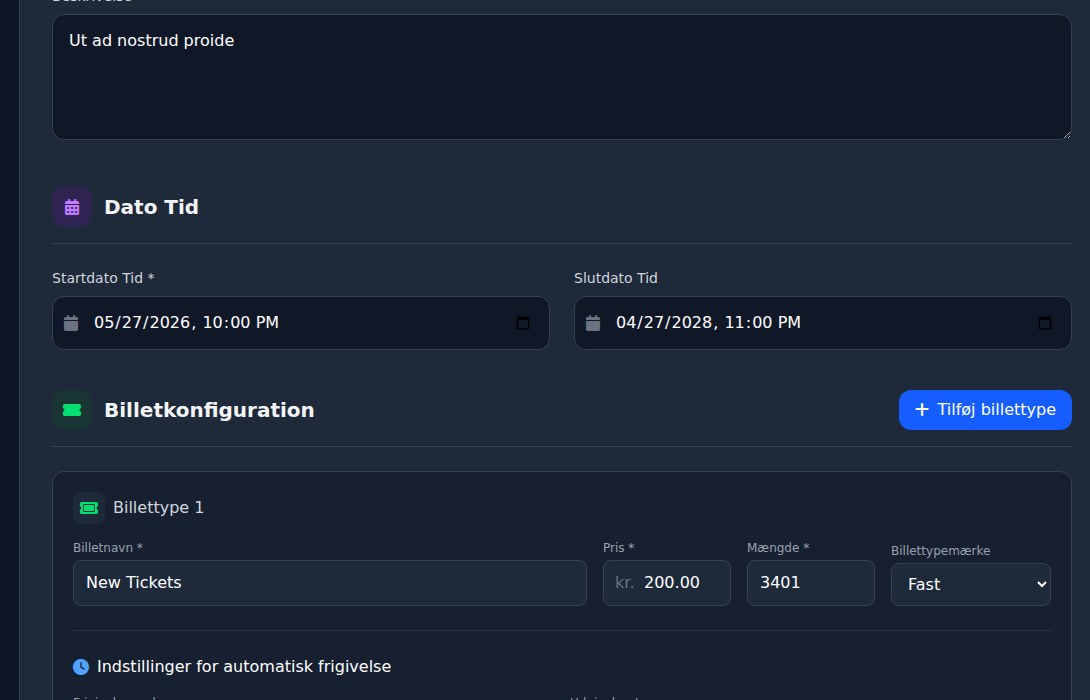This screenshot has height=700, width=1090.
Task: Click the Pris field showing 200.00
Action: click(x=667, y=583)
